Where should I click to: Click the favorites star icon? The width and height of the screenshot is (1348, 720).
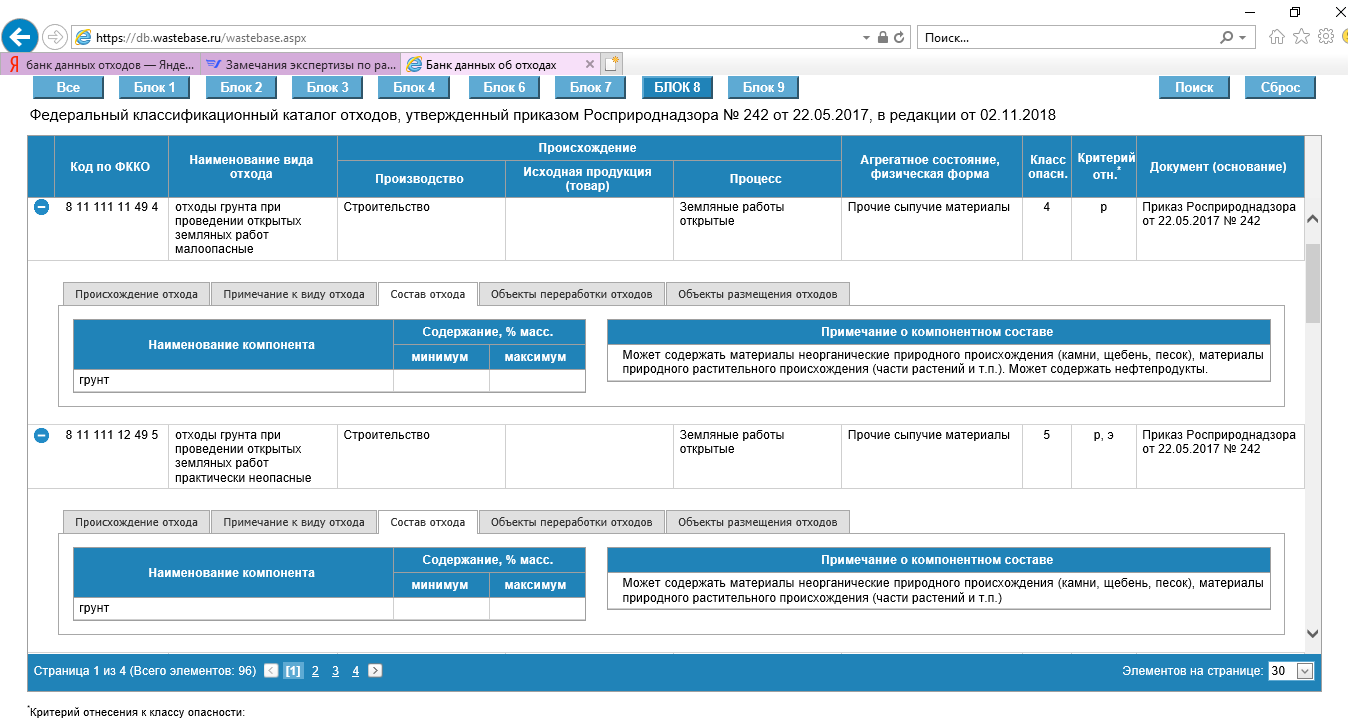click(x=1301, y=37)
